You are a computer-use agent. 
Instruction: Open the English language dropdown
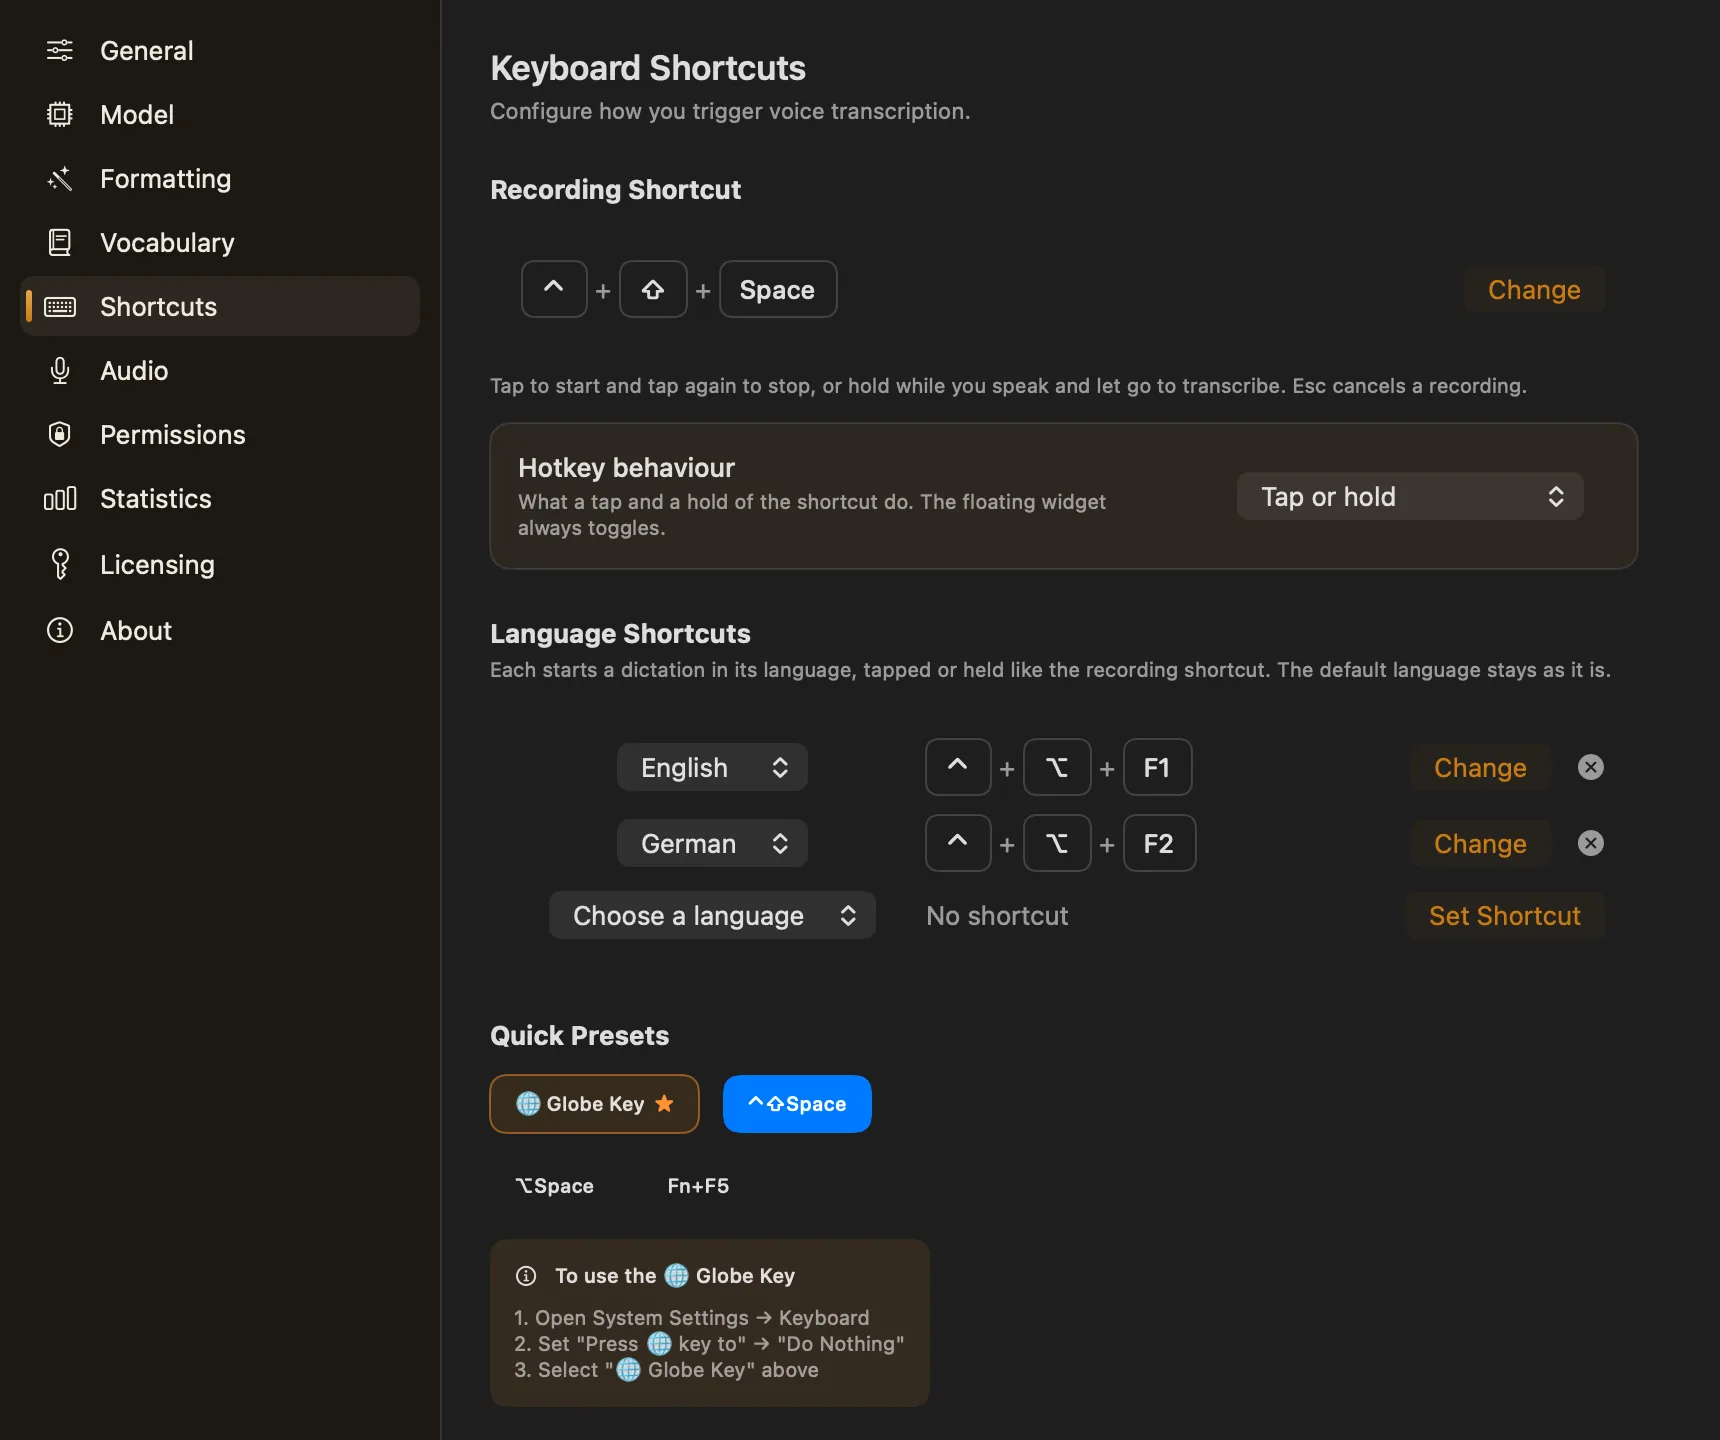point(712,767)
